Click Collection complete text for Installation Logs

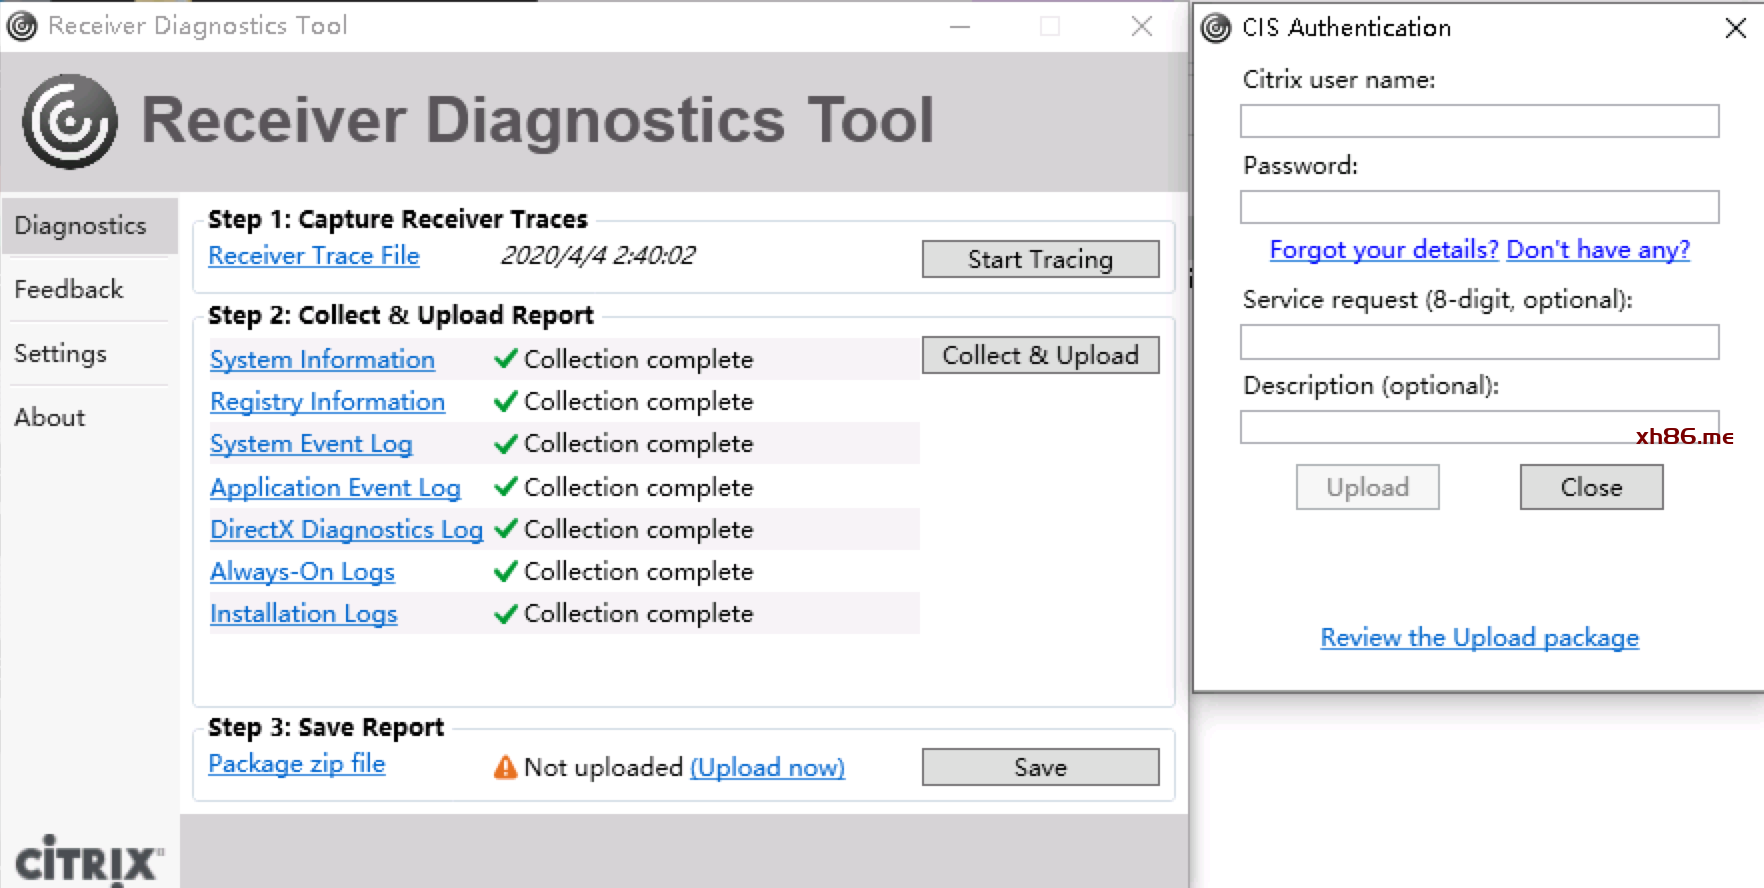pos(638,613)
